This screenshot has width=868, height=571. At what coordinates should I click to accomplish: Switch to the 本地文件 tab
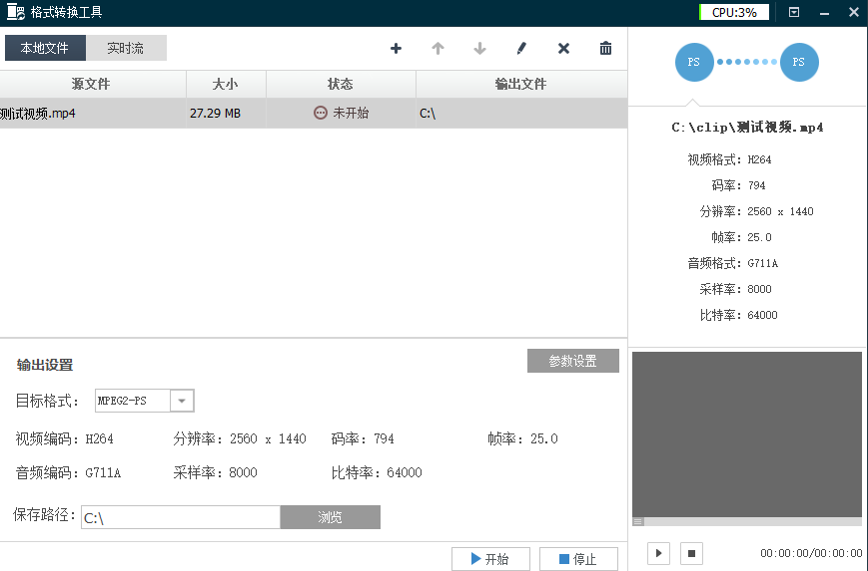coord(45,48)
